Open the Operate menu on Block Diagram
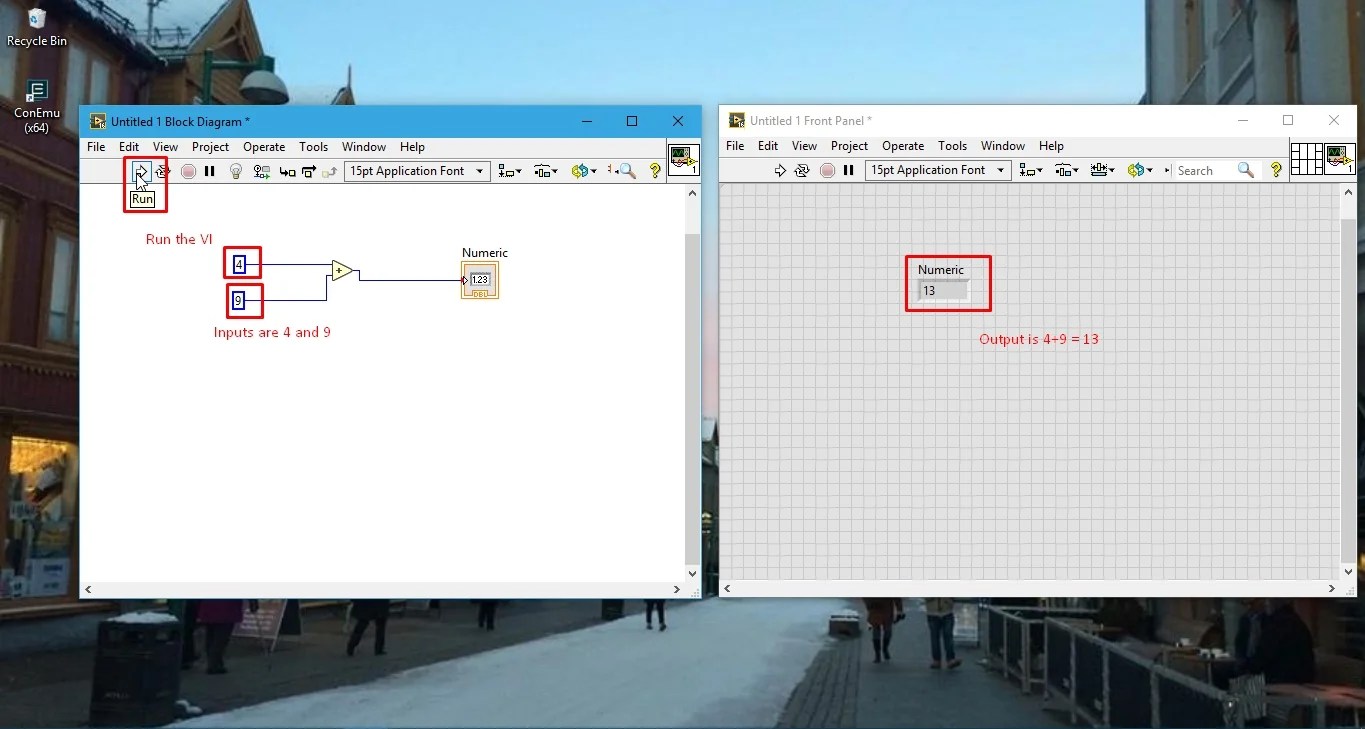This screenshot has width=1365, height=729. pyautogui.click(x=263, y=147)
